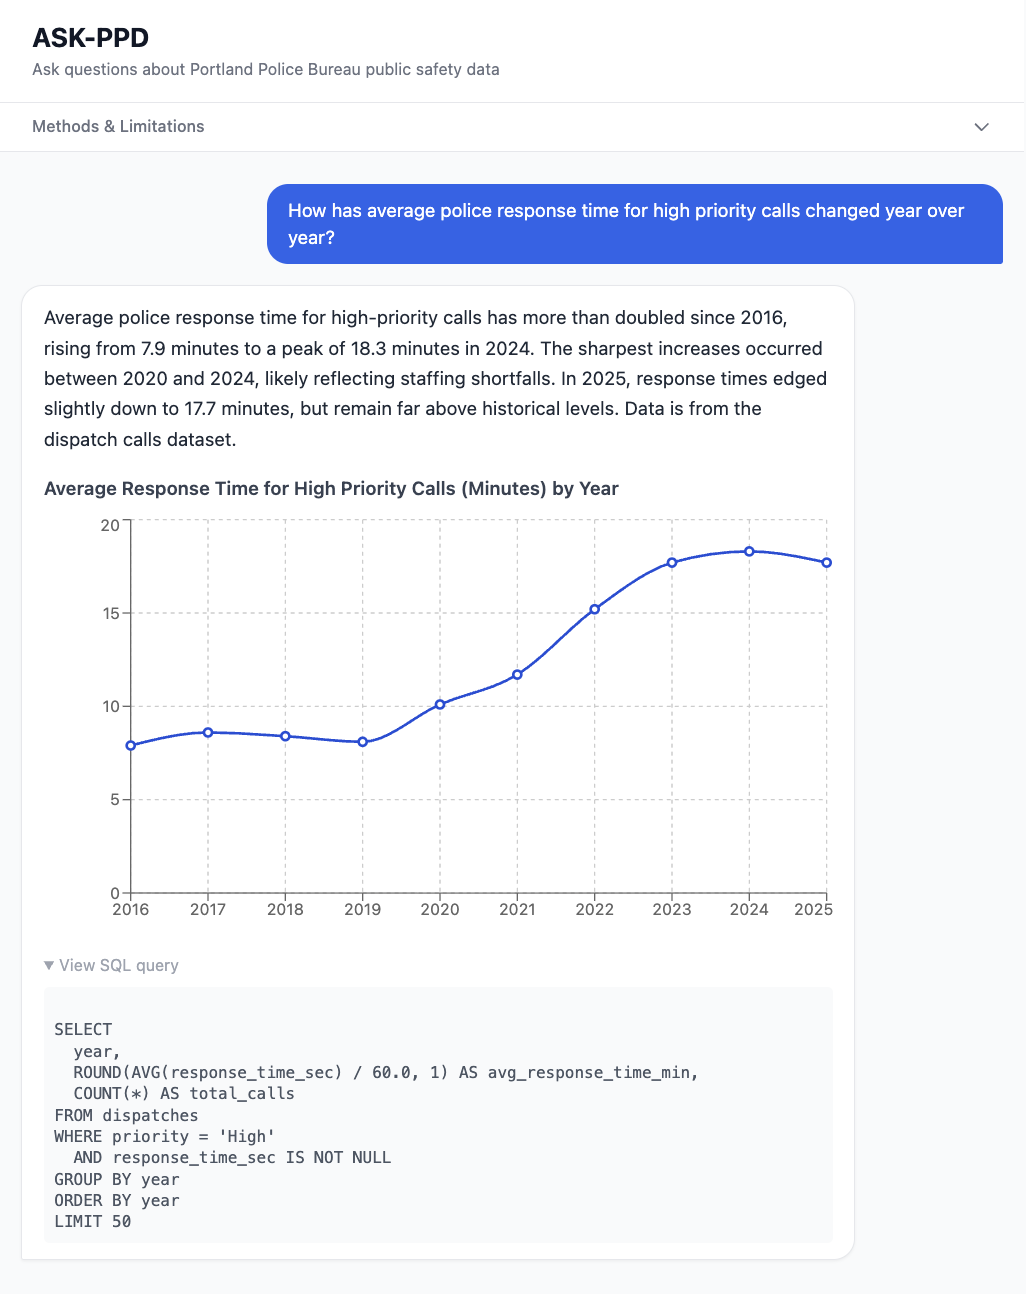Viewport: 1026px width, 1294px height.
Task: Select the 2017 data point marker
Action: click(208, 732)
